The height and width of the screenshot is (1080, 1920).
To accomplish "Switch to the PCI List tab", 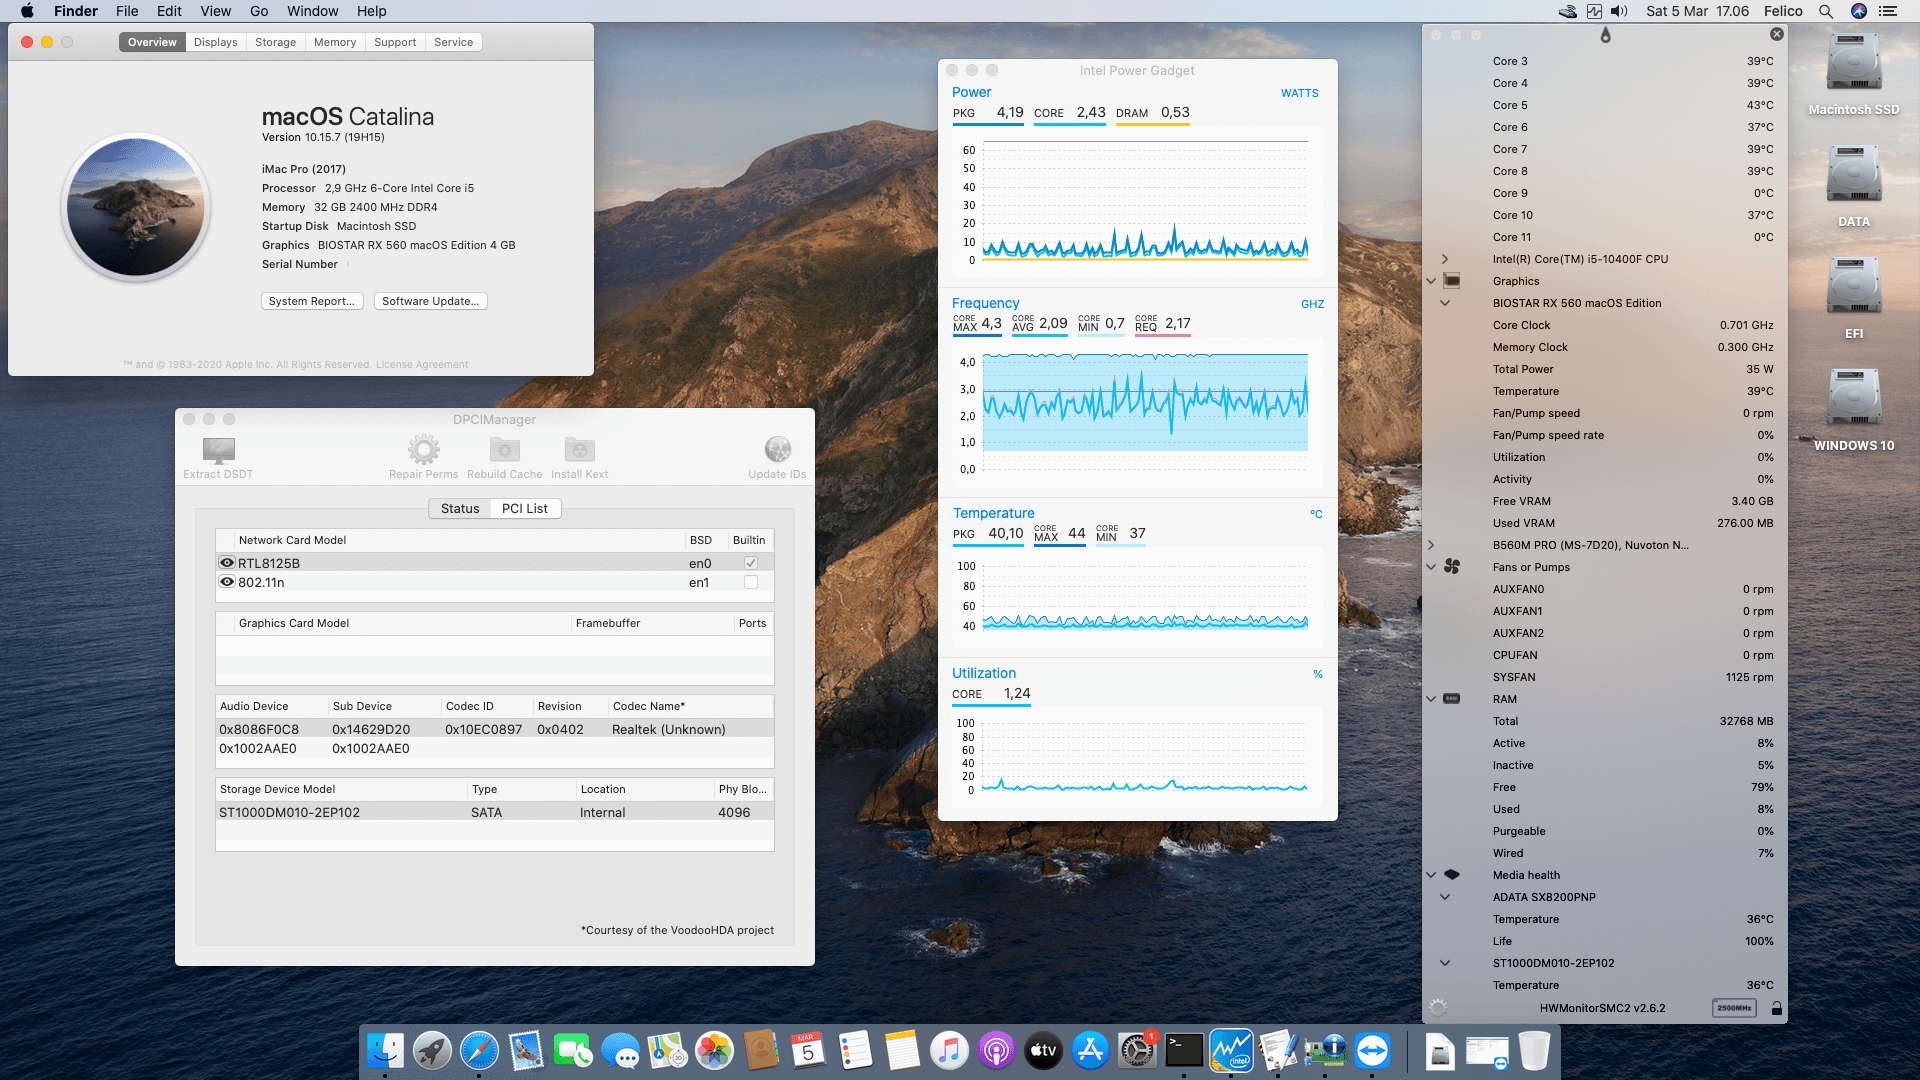I will 524,508.
